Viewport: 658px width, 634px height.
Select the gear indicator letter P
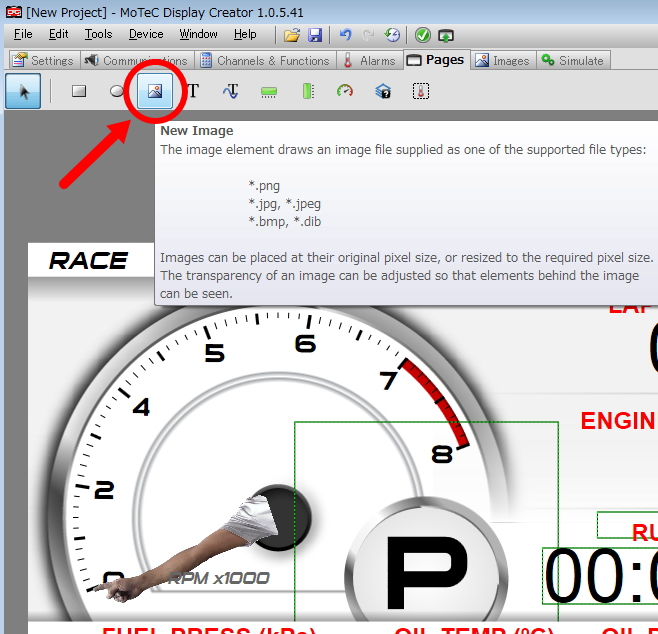point(426,573)
